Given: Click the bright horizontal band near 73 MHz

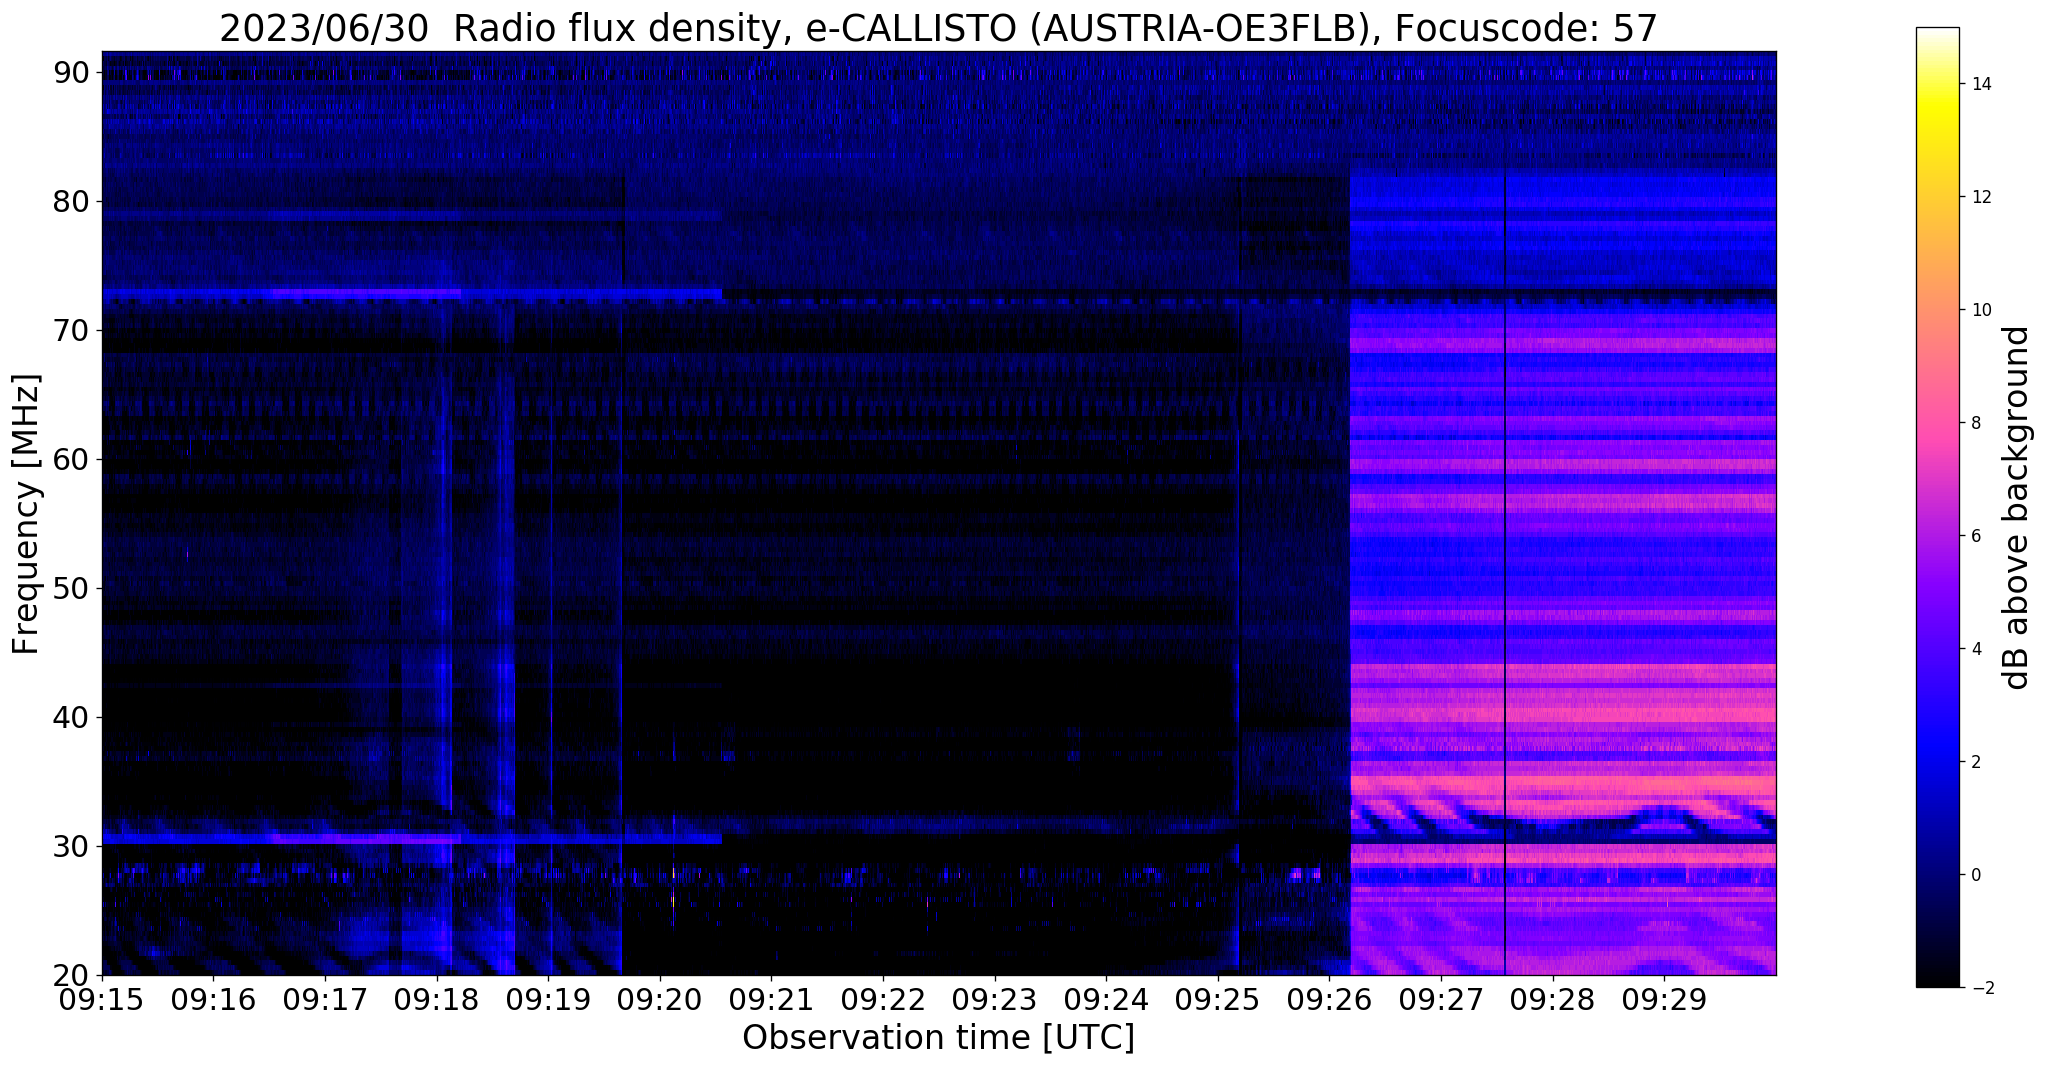Looking at the screenshot, I should click(412, 294).
